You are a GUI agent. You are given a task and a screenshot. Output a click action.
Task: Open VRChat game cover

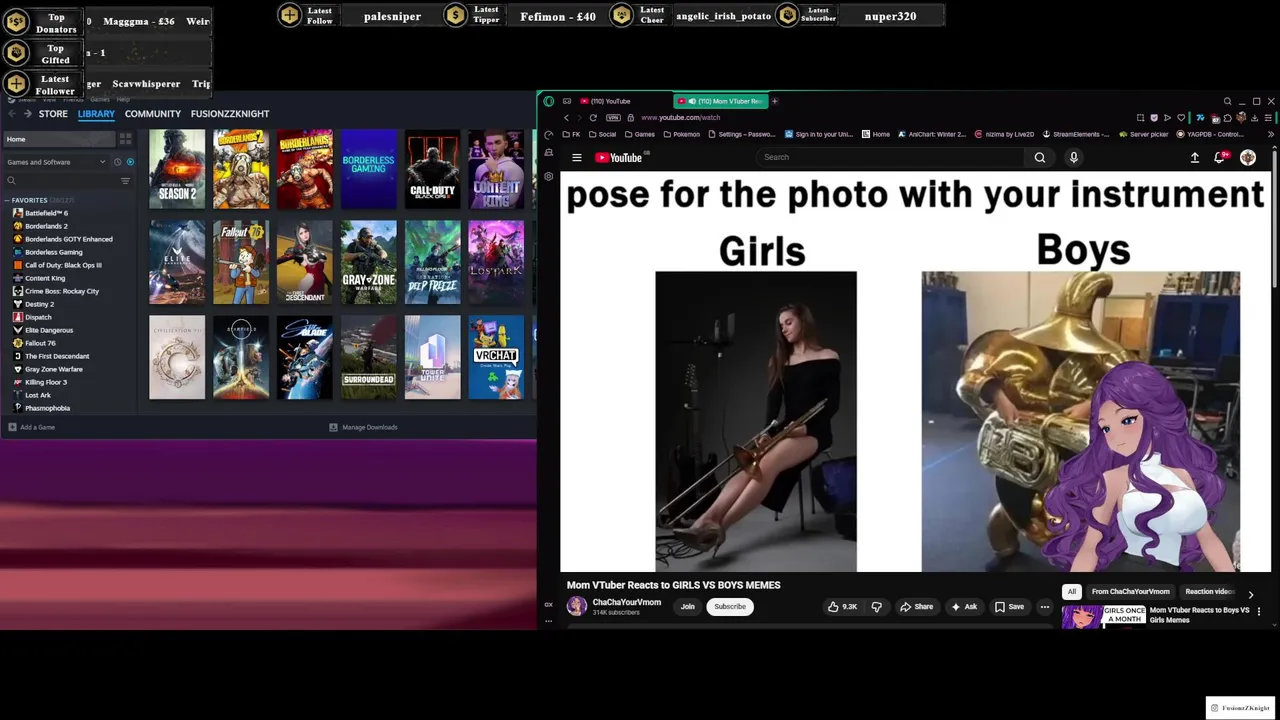click(x=496, y=357)
